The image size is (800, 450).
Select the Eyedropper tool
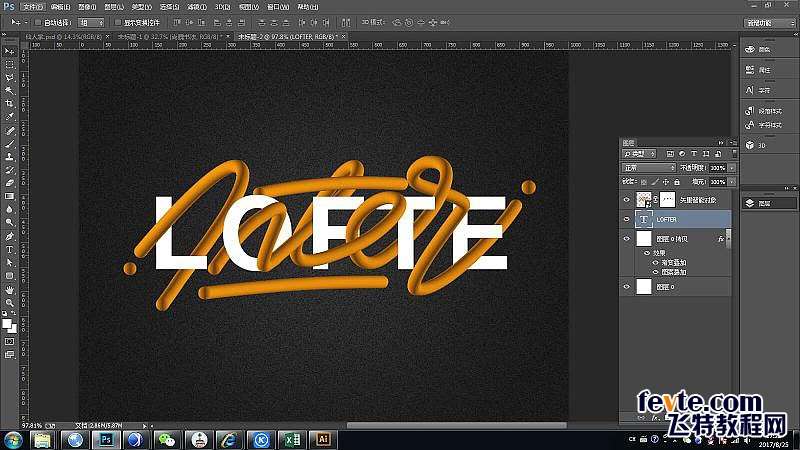point(10,117)
